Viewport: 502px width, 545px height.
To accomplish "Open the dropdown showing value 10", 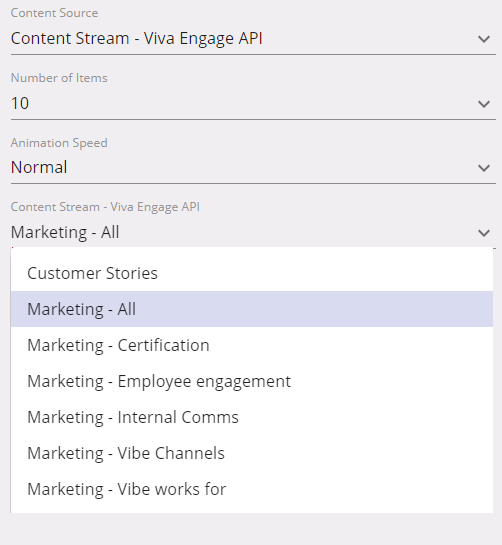I will click(253, 104).
